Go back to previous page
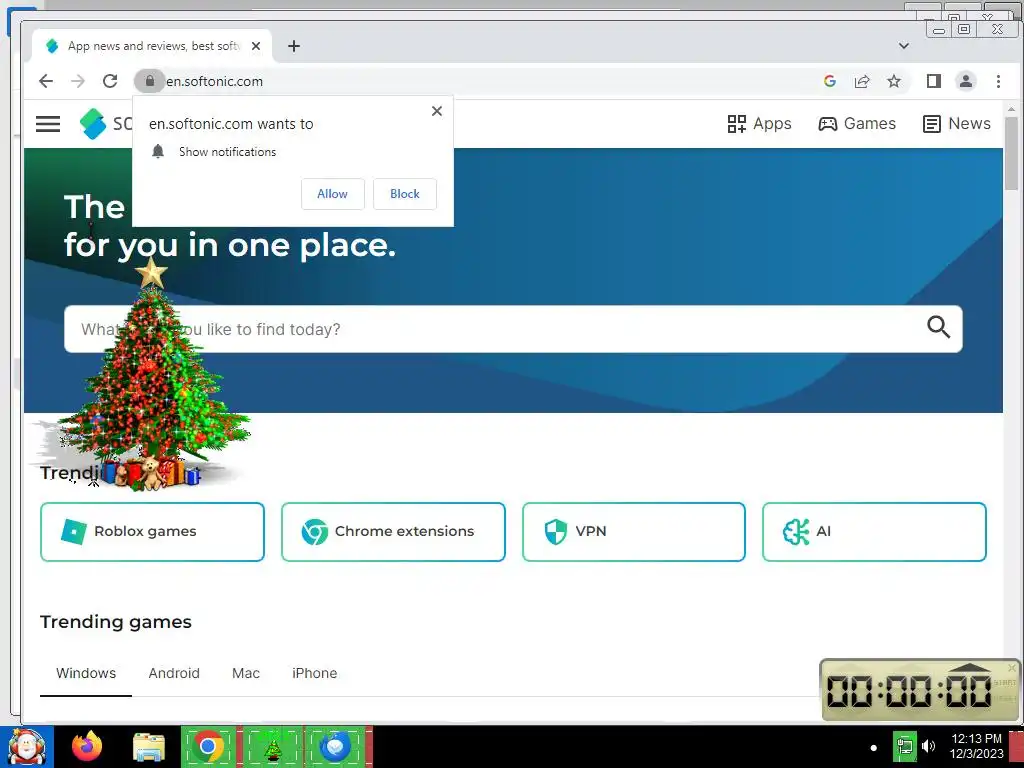Viewport: 1024px width, 768px height. point(46,81)
